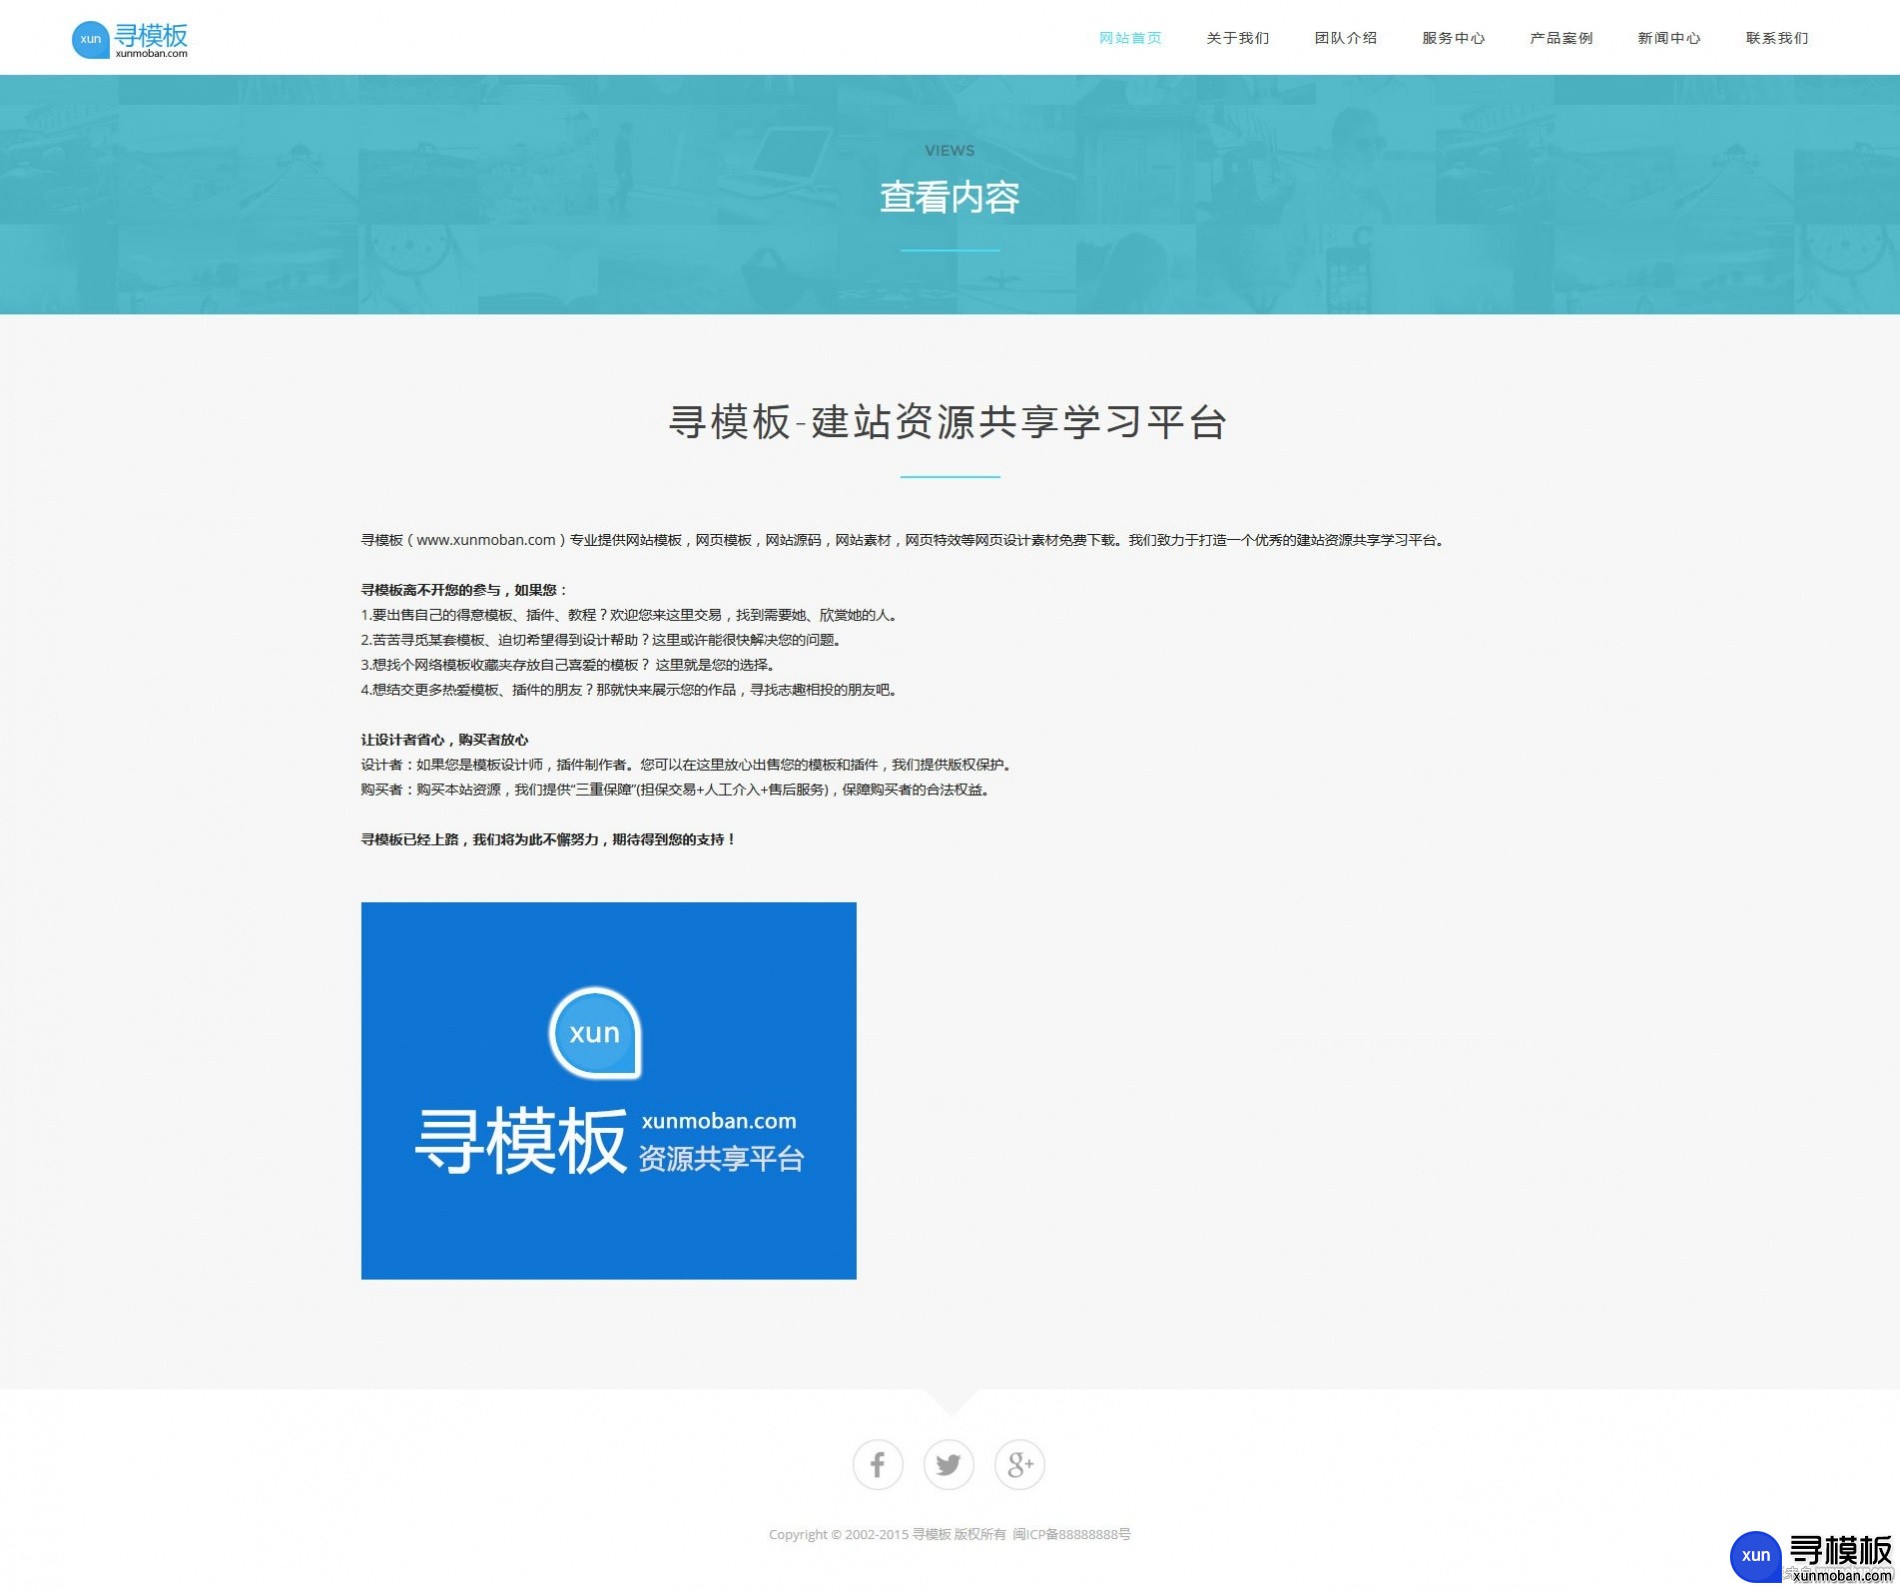This screenshot has width=1900, height=1590.
Task: Open the Google Plus social icon
Action: tap(1020, 1465)
